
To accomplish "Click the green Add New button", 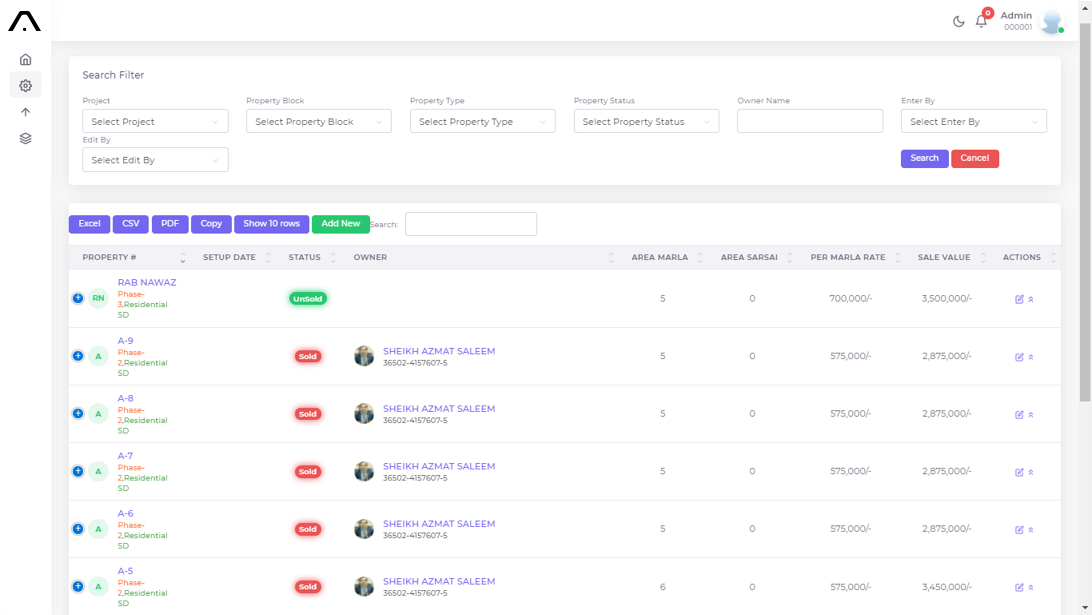I will click(x=340, y=224).
